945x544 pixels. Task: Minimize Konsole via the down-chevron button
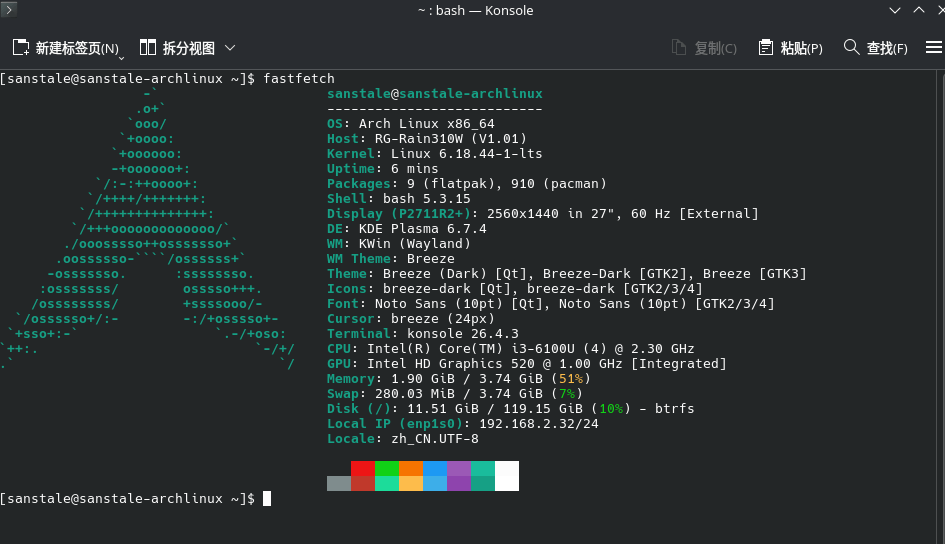coord(895,10)
